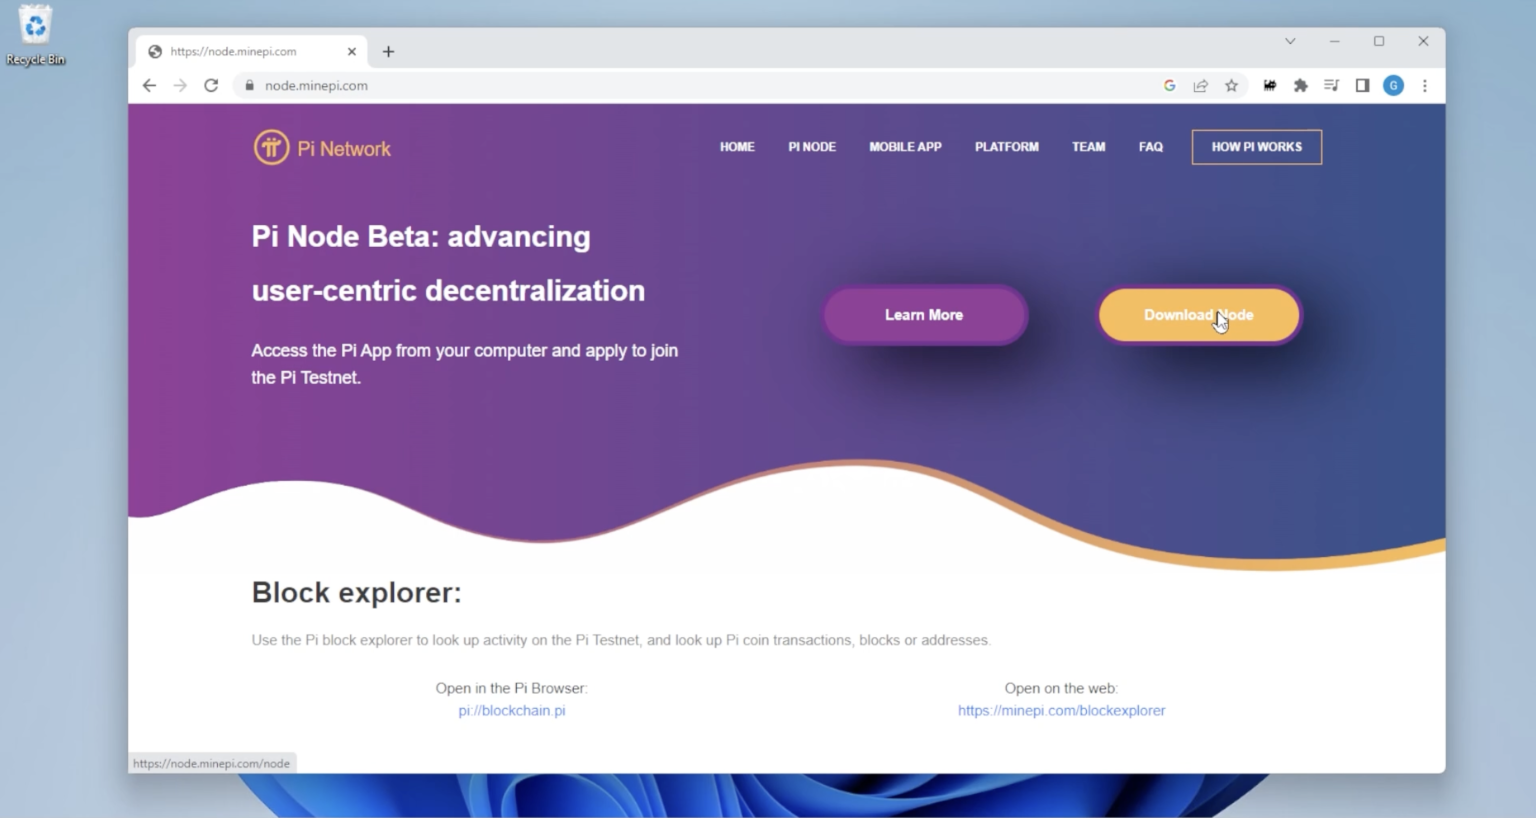Reload the node.minepi.com page
Viewport: 1536px width, 818px height.
[211, 85]
